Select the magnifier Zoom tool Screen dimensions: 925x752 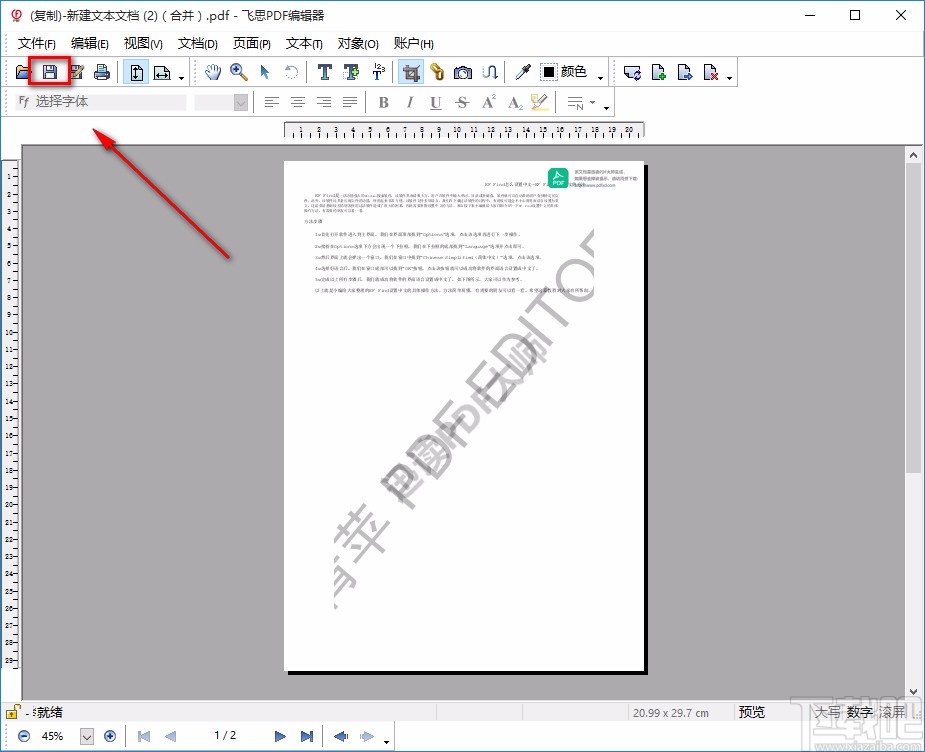239,71
